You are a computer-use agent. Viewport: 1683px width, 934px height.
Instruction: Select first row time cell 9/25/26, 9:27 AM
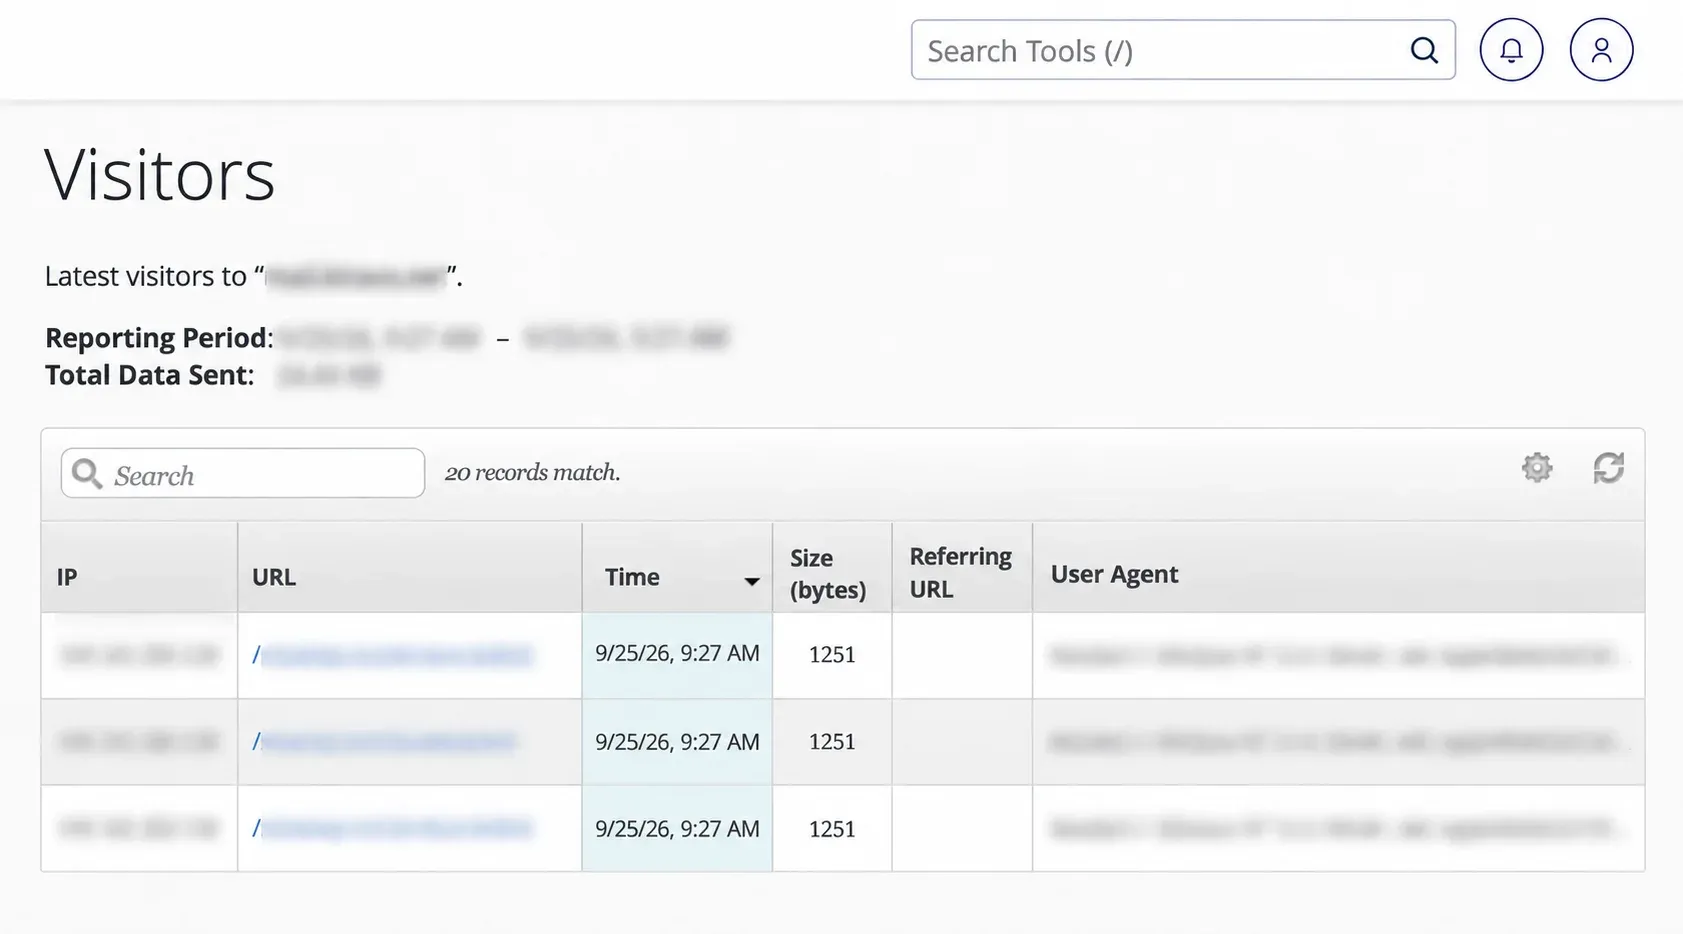(677, 654)
